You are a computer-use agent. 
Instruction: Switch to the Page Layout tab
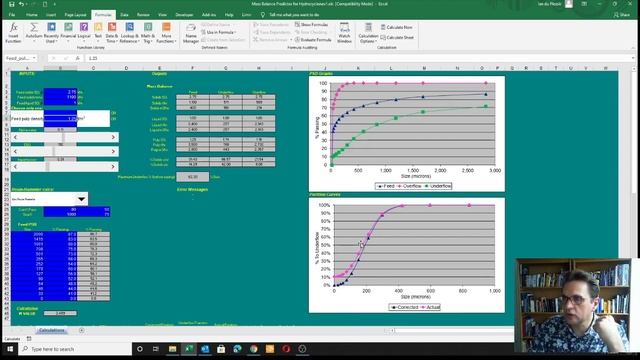click(76, 15)
